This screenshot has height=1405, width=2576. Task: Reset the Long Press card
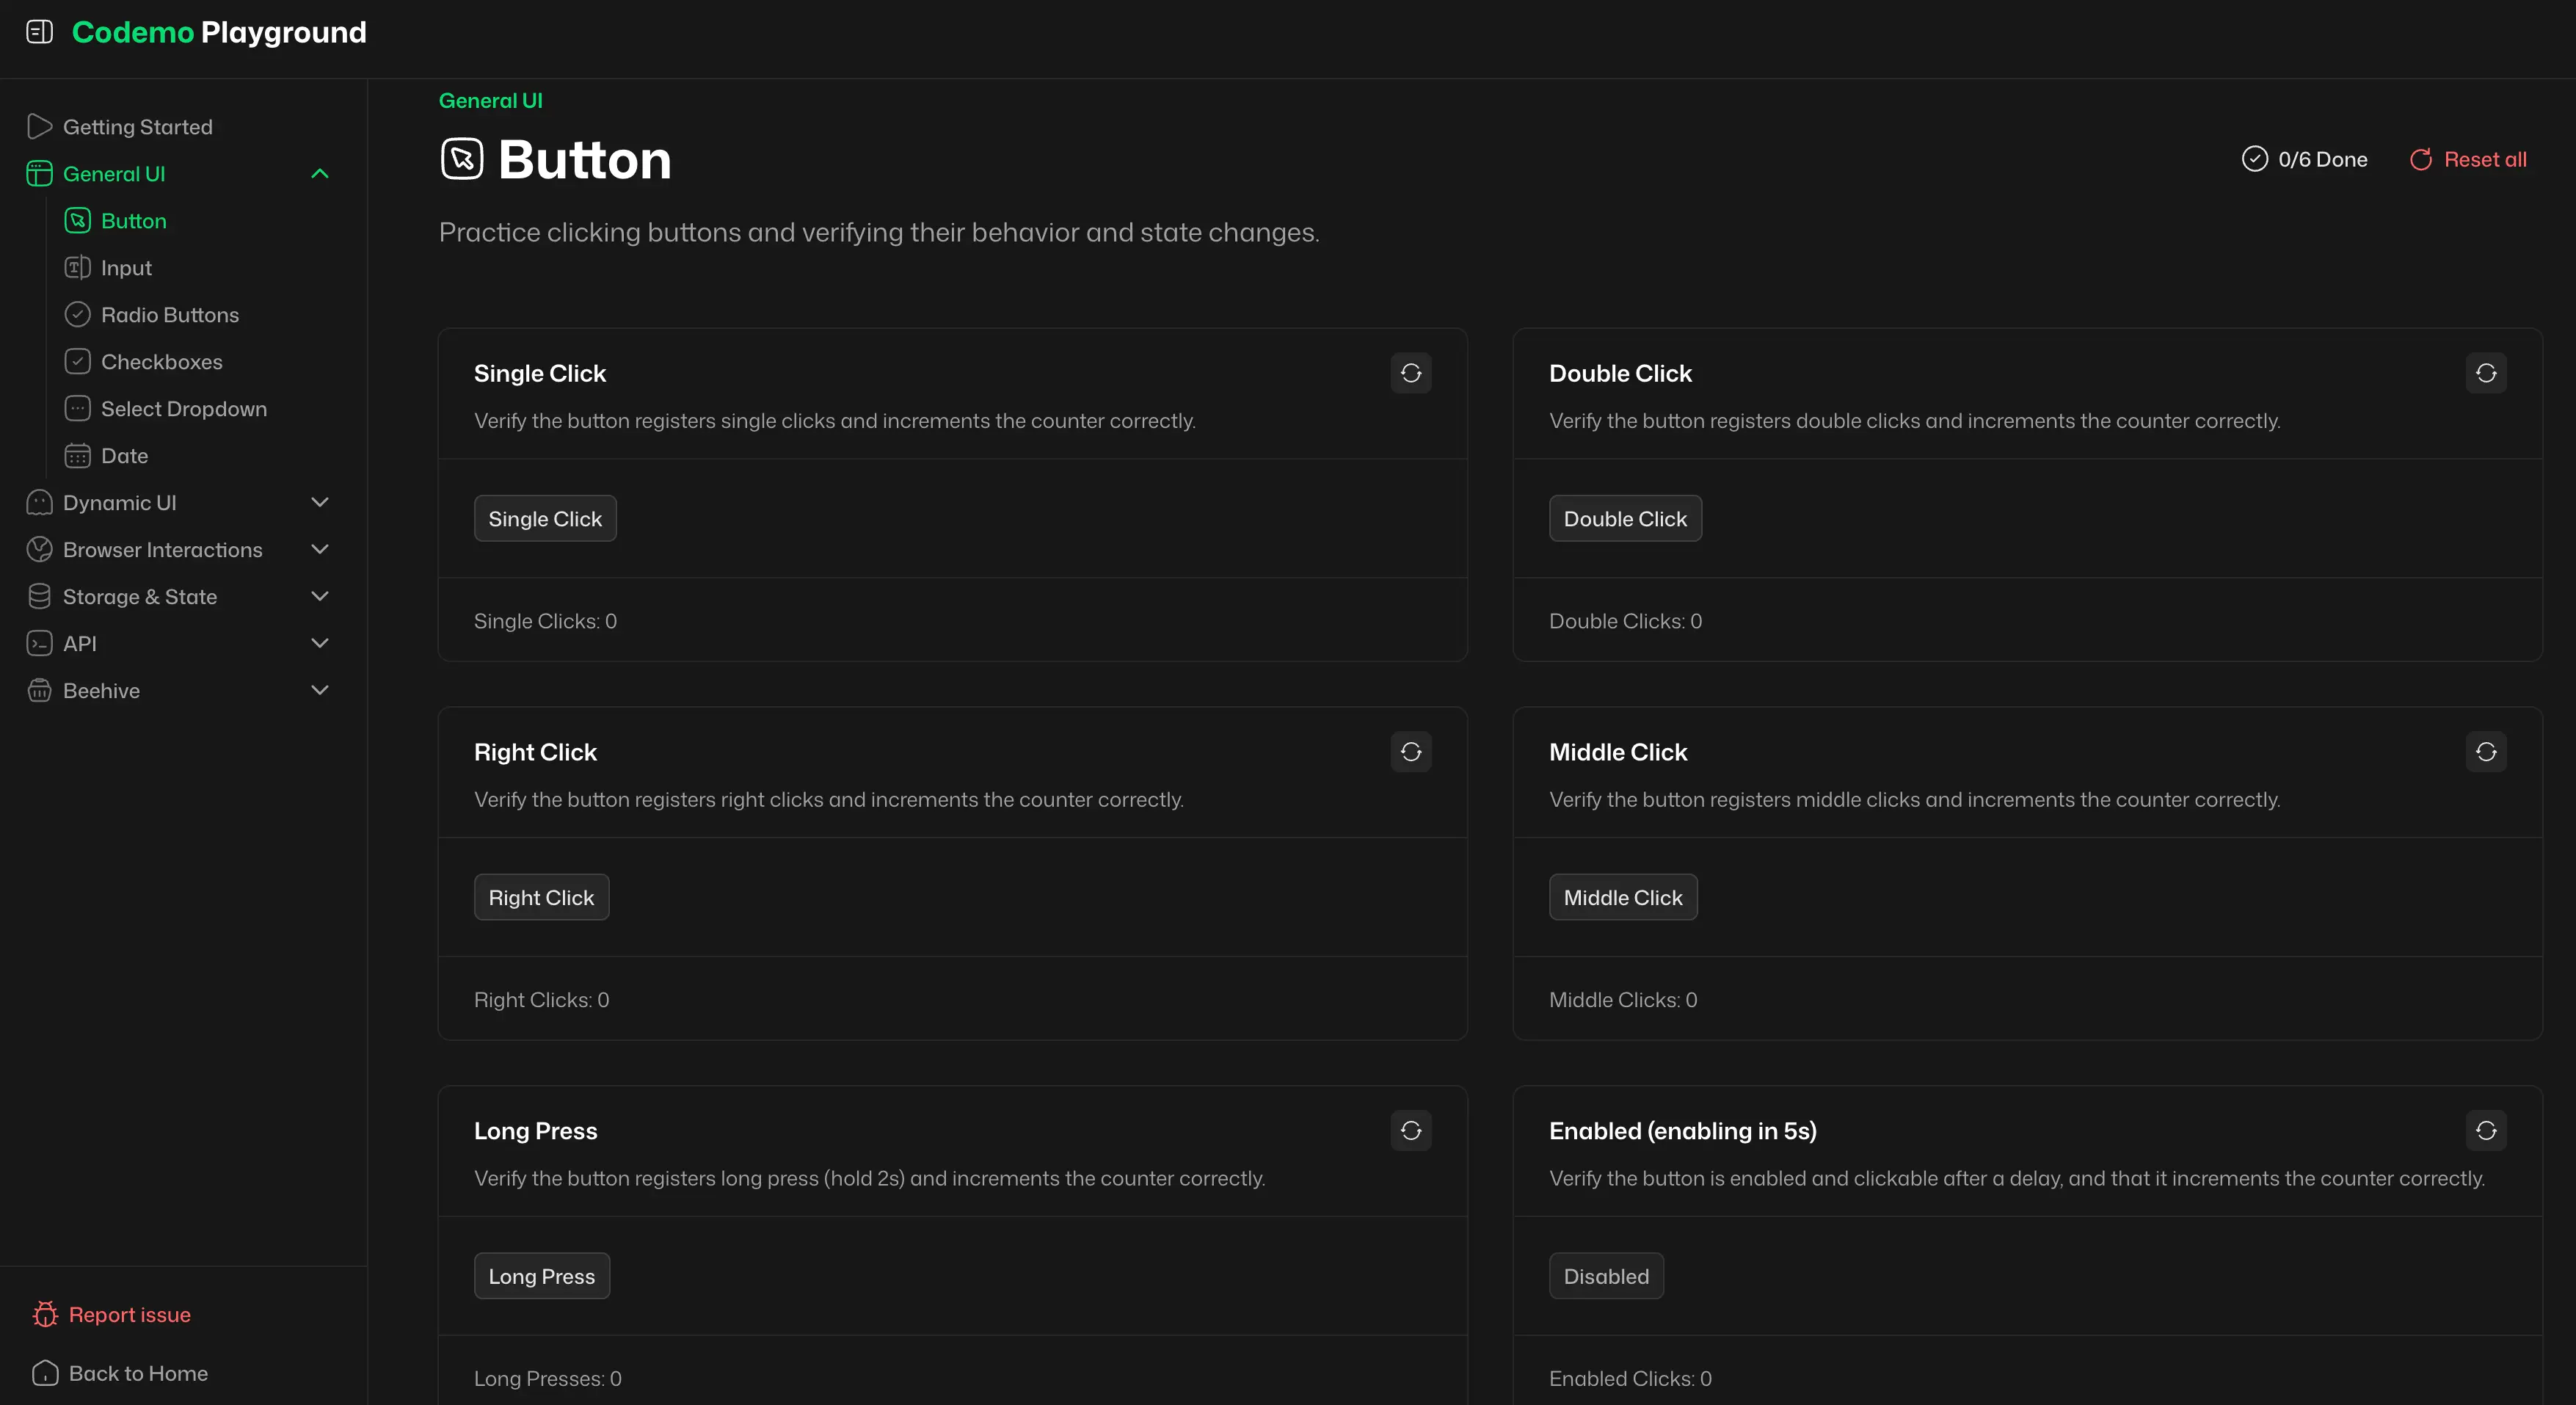(x=1411, y=1131)
